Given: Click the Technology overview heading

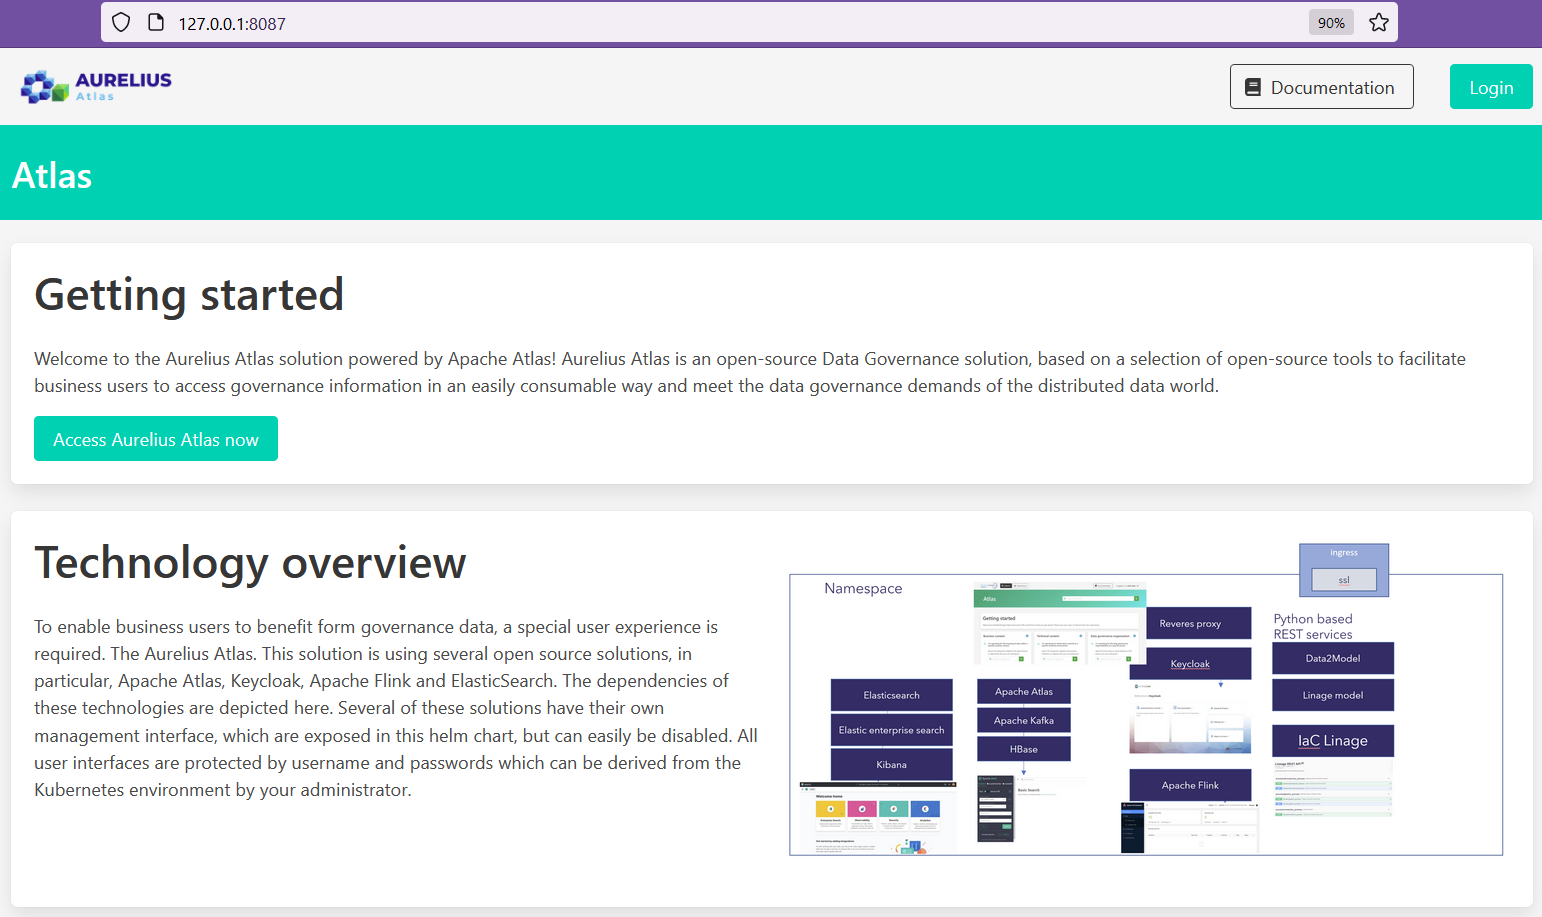Looking at the screenshot, I should click(x=250, y=563).
